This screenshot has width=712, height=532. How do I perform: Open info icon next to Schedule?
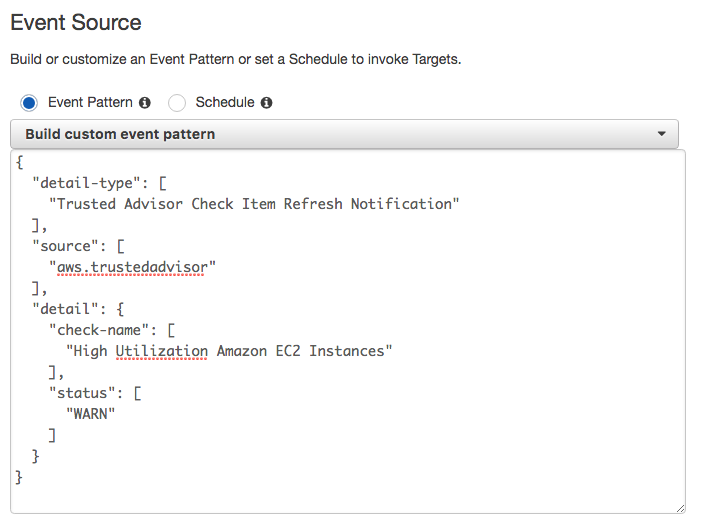pos(267,103)
